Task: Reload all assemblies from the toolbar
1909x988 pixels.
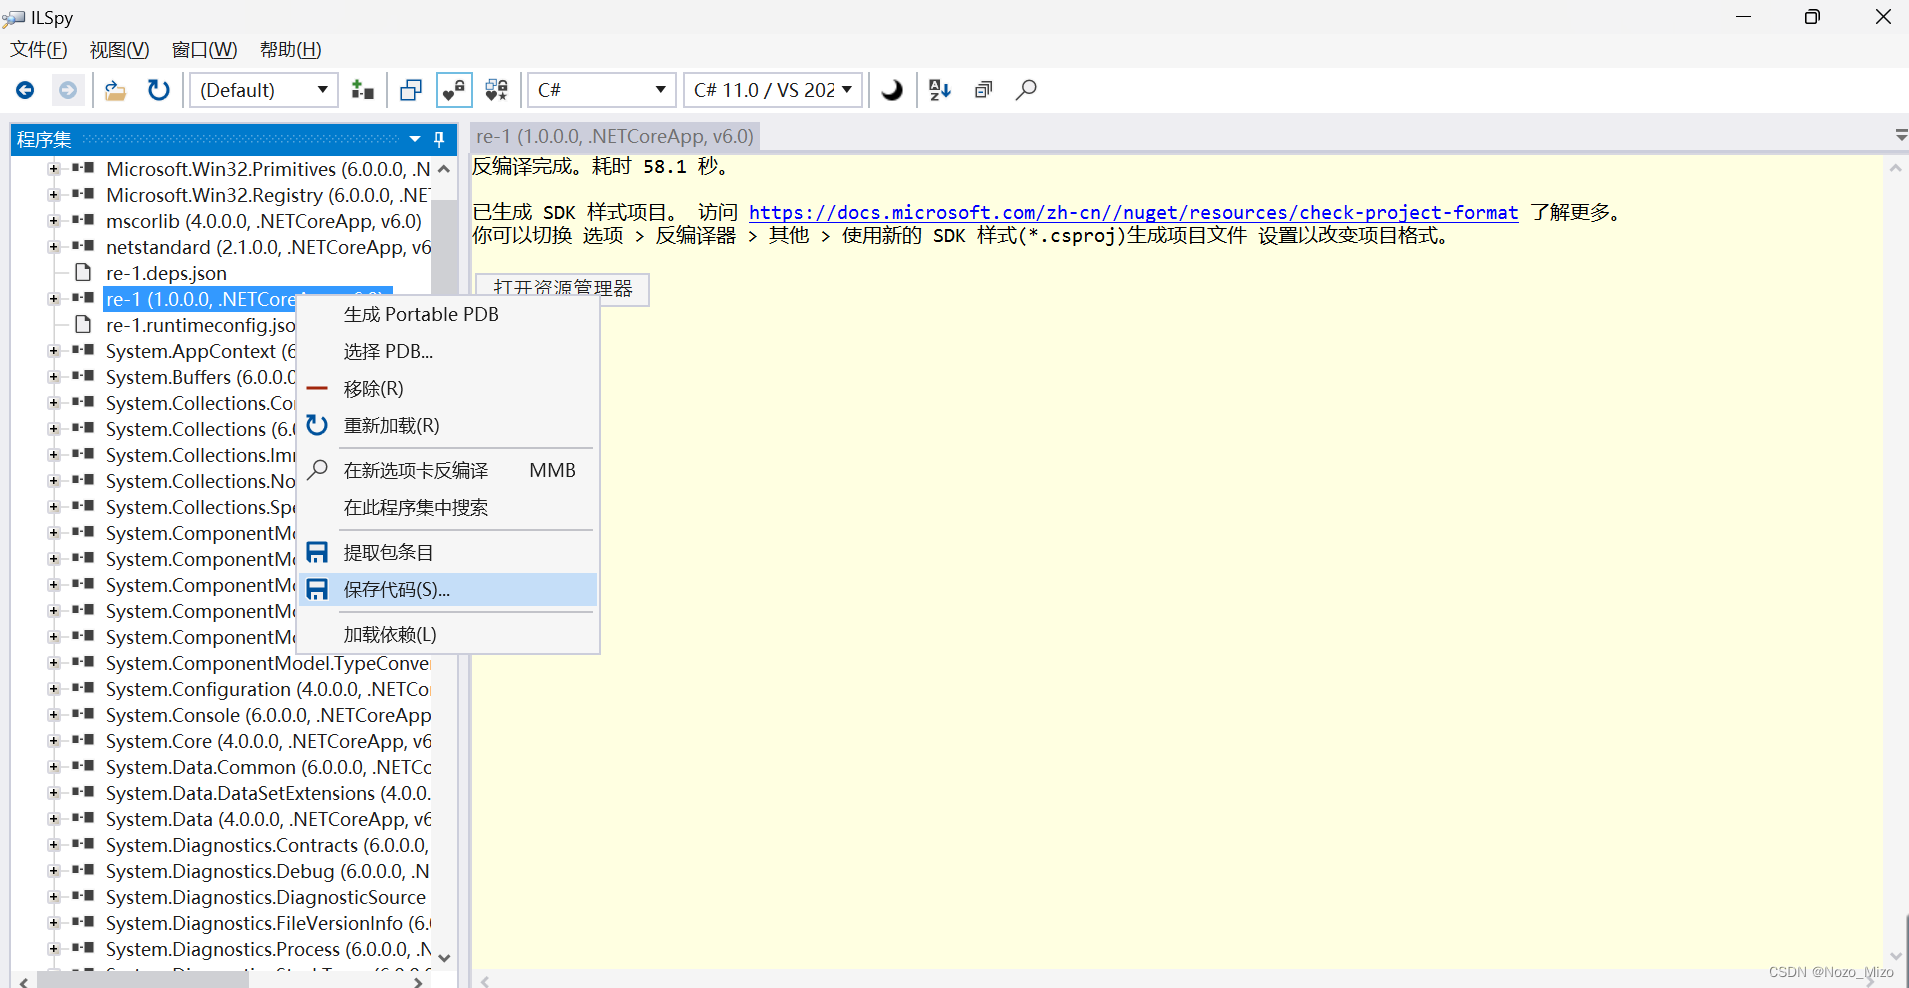Action: coord(158,90)
